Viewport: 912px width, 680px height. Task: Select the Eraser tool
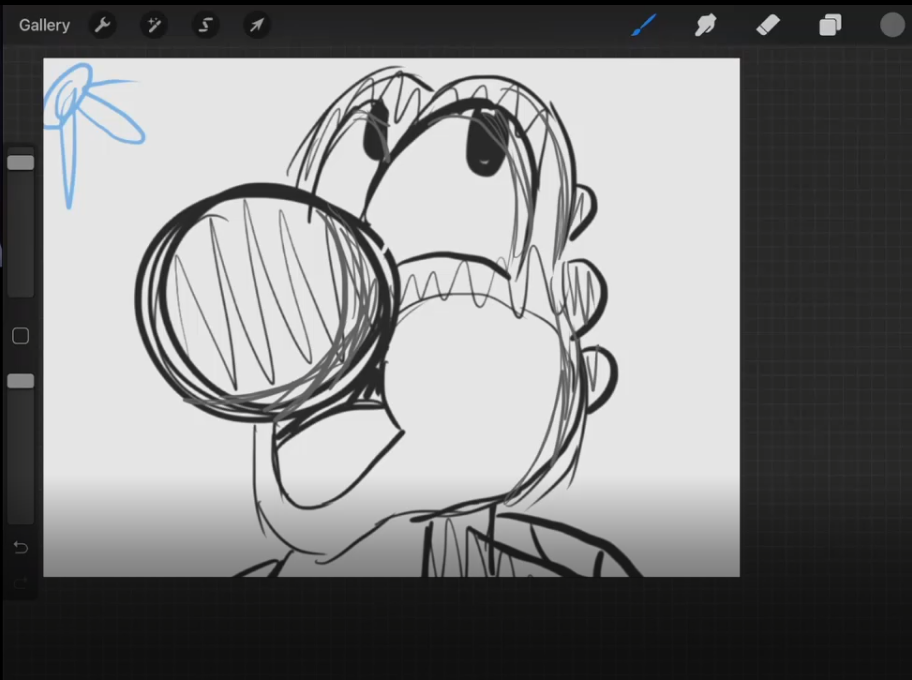[768, 25]
